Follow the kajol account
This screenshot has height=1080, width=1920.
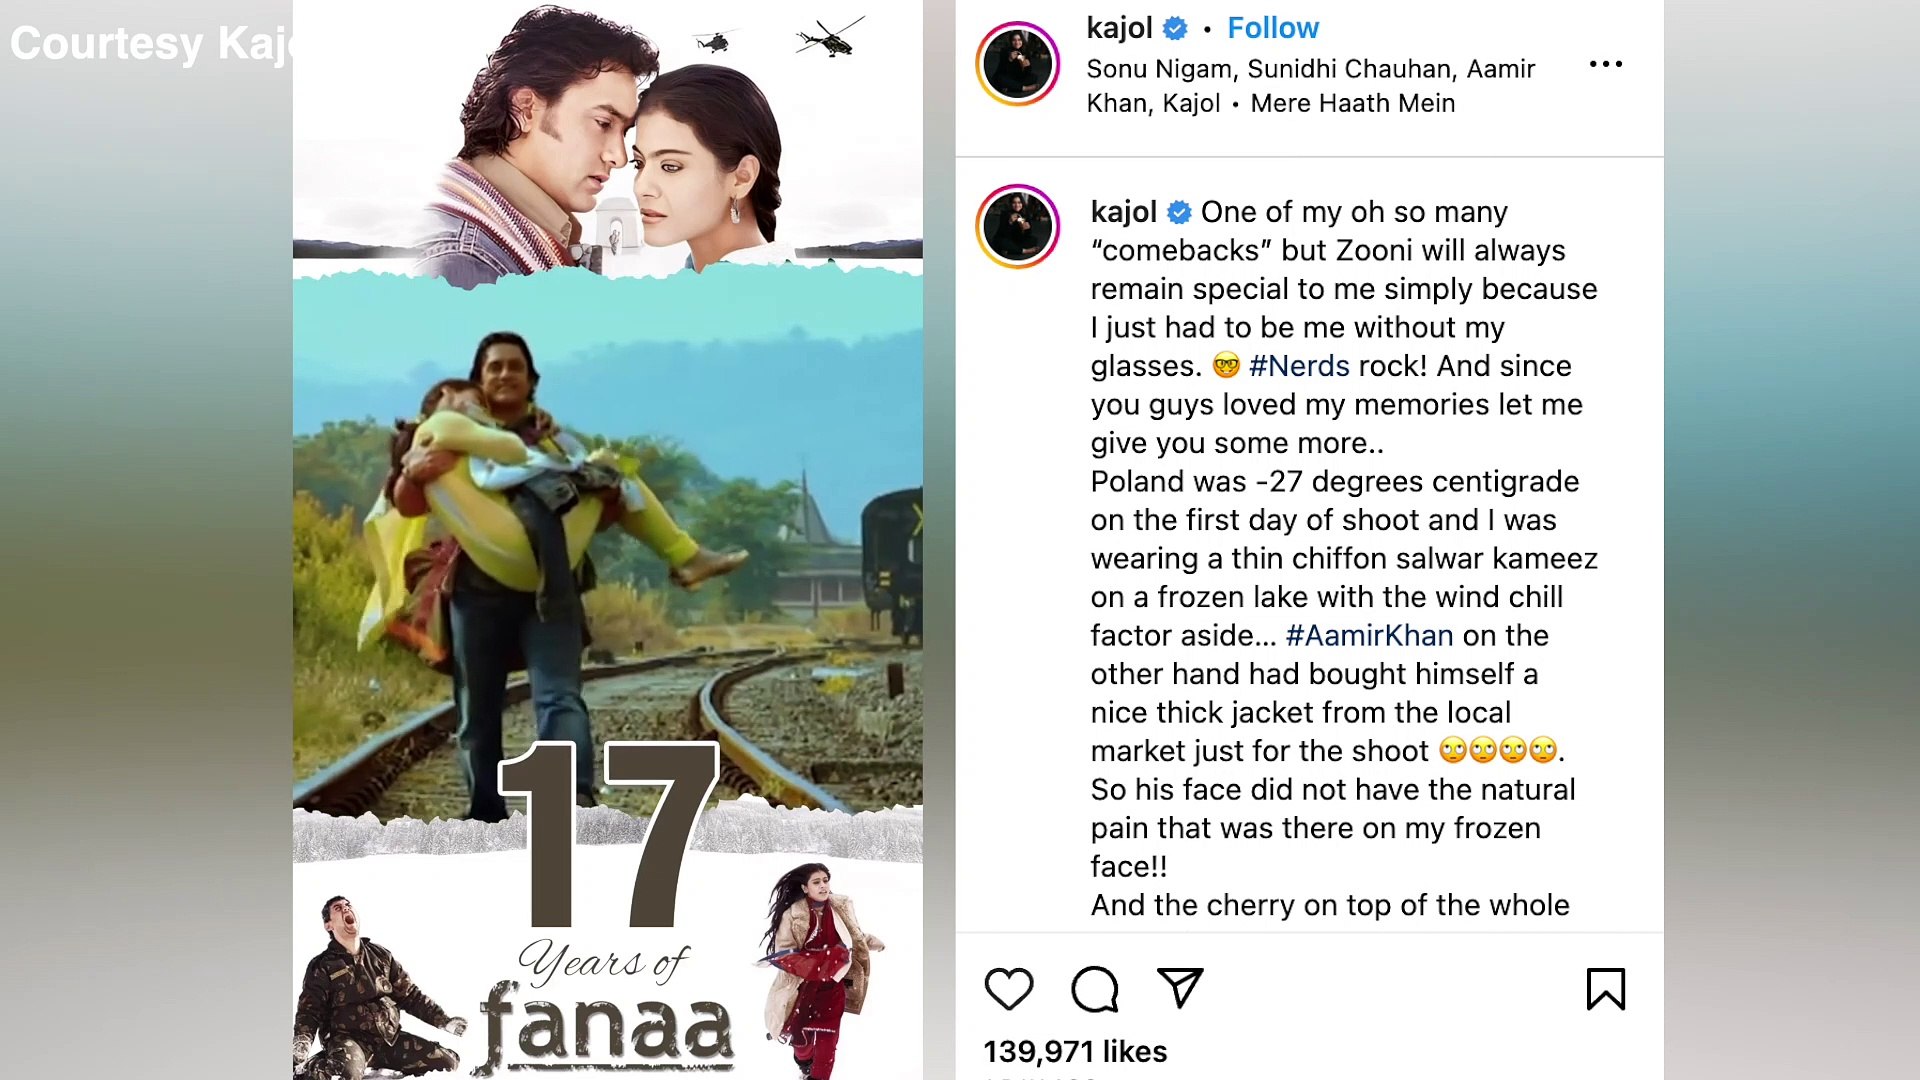(1272, 28)
